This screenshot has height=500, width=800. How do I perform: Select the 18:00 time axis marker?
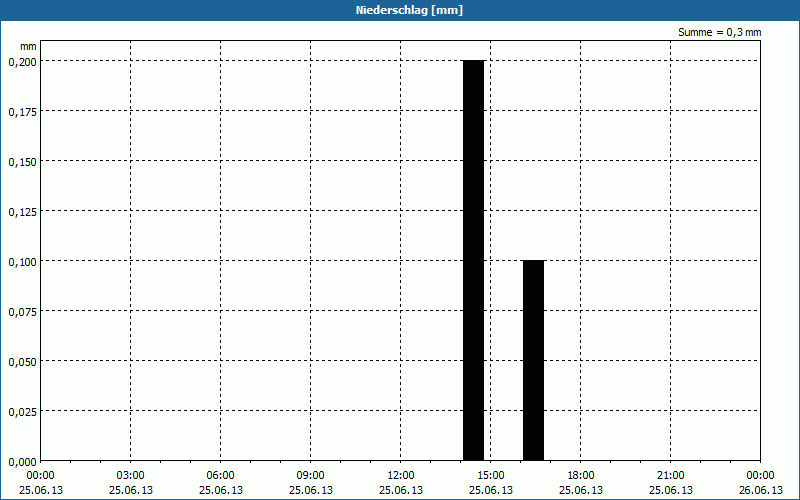tap(581, 475)
